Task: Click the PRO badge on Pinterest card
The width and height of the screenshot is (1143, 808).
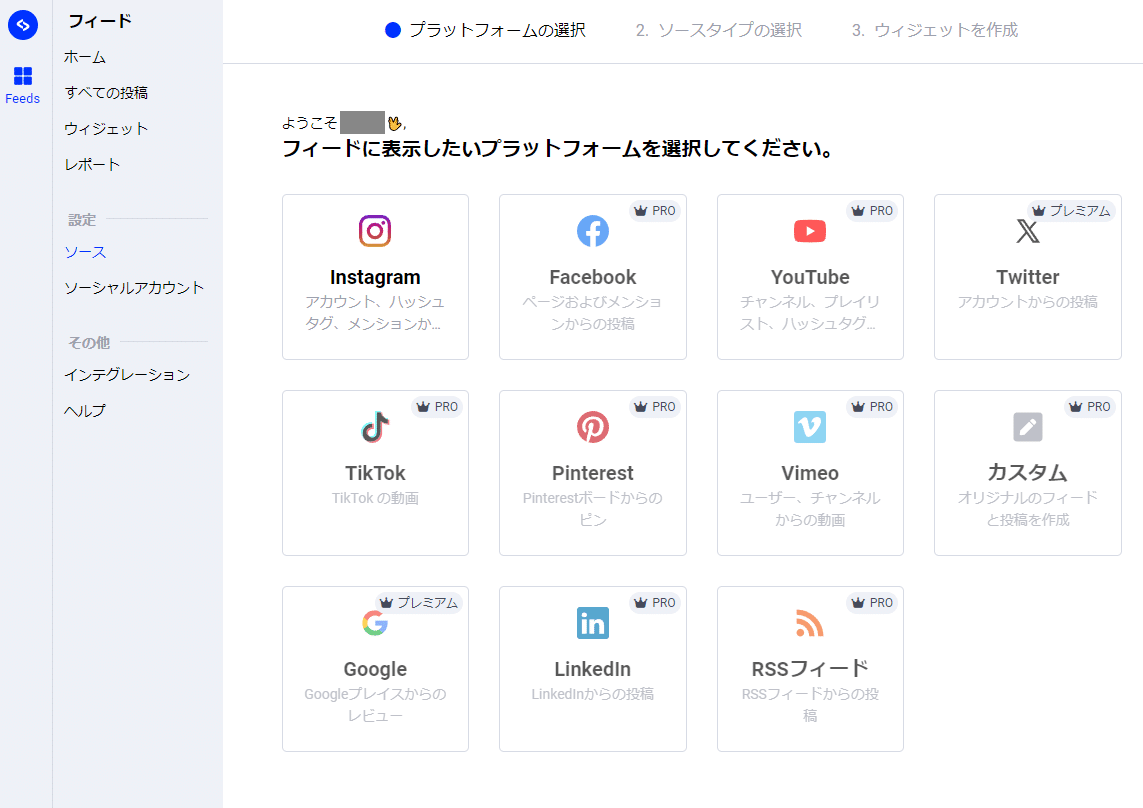Action: click(655, 407)
